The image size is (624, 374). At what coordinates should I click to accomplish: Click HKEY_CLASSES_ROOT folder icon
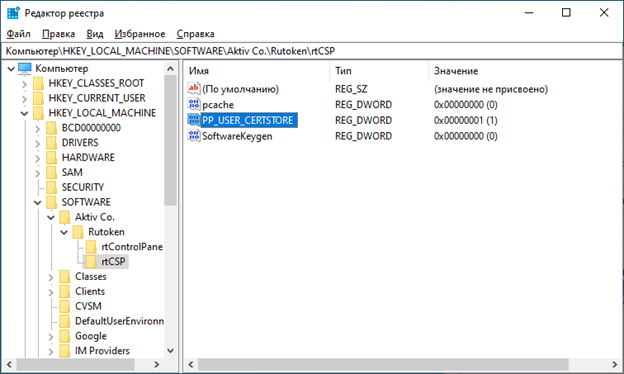pyautogui.click(x=38, y=84)
